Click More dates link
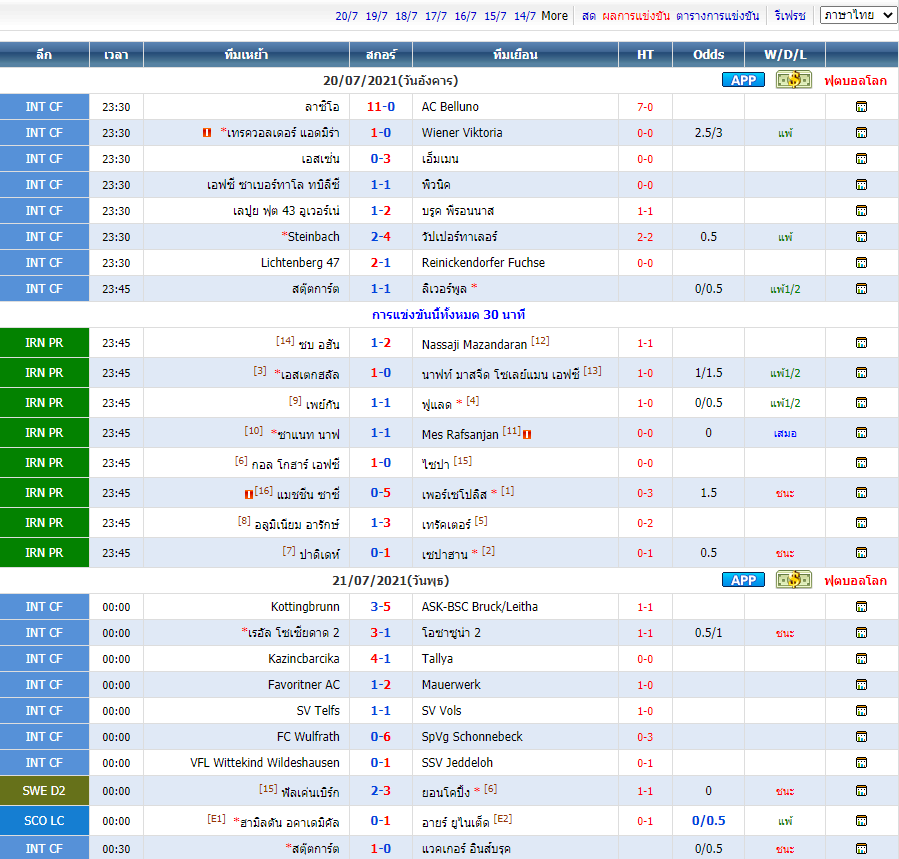Viewport: 899px width, 859px height. point(554,16)
